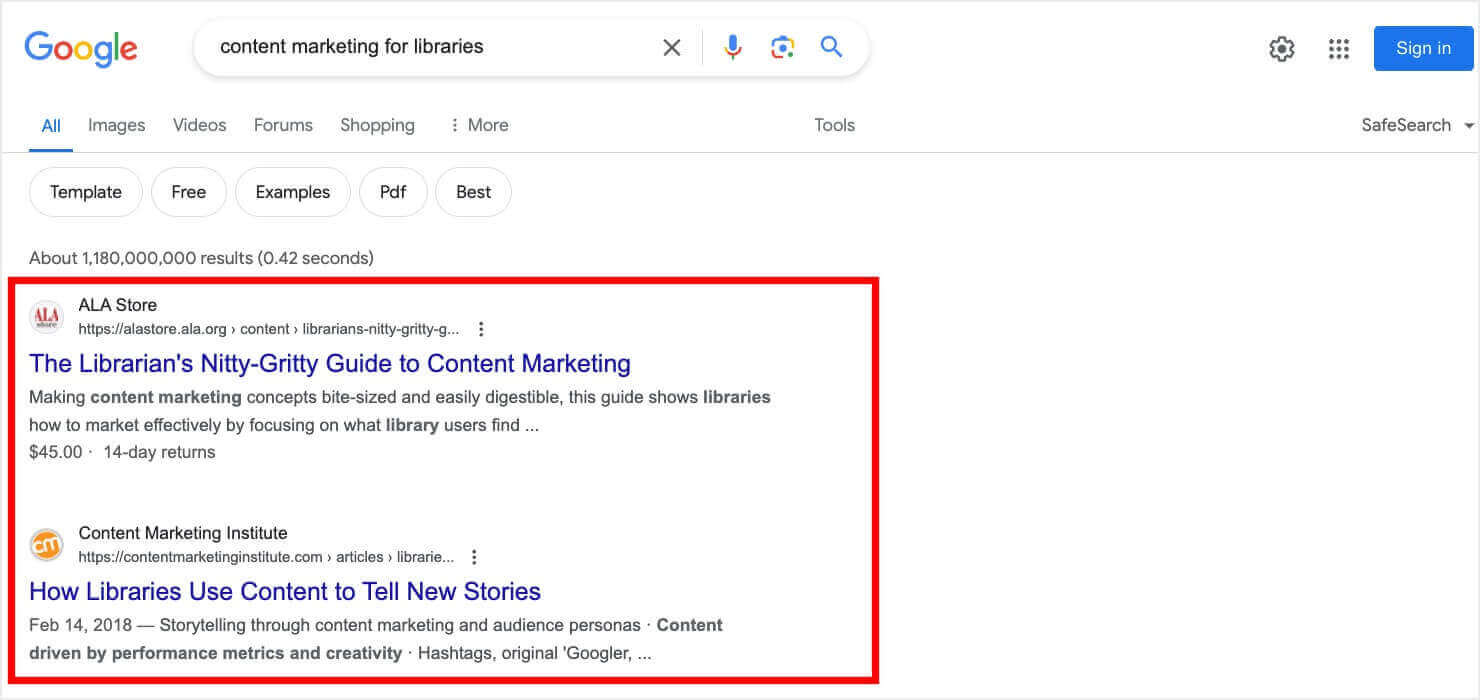This screenshot has width=1480, height=700.
Task: Click the Content Marketing Institute favicon
Action: [46, 545]
